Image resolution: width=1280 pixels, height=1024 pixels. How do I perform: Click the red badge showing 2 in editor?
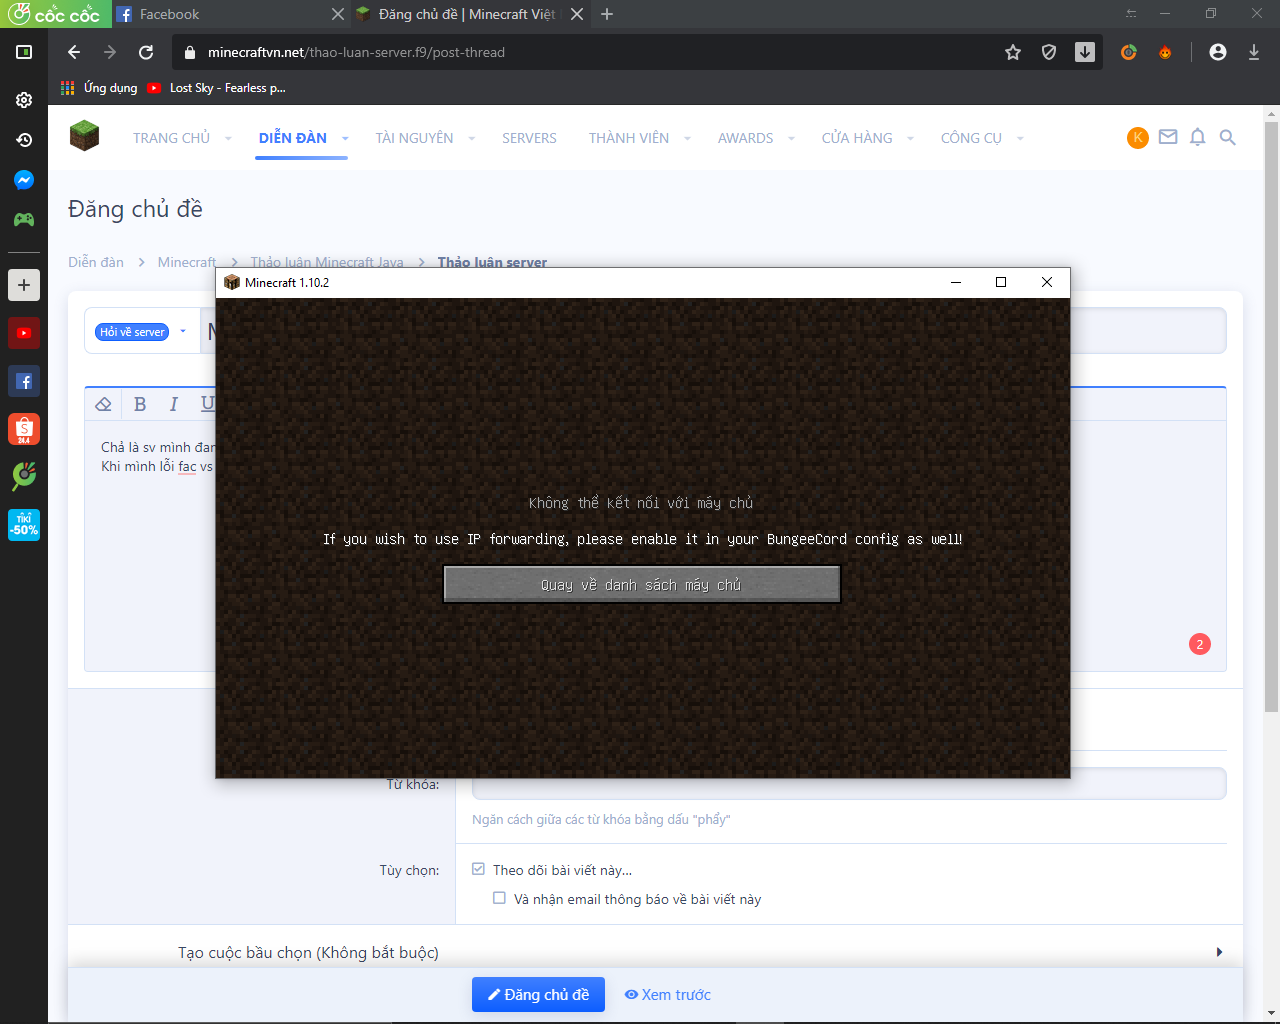coord(1200,644)
